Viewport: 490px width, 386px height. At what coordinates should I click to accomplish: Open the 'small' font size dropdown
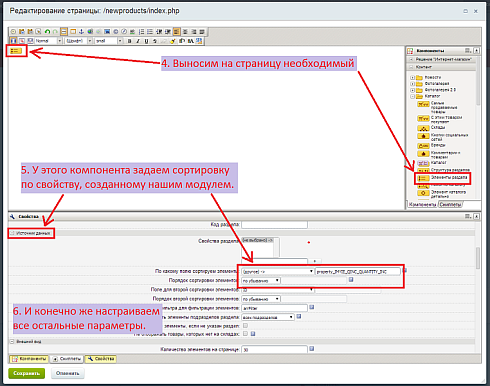click(x=108, y=41)
